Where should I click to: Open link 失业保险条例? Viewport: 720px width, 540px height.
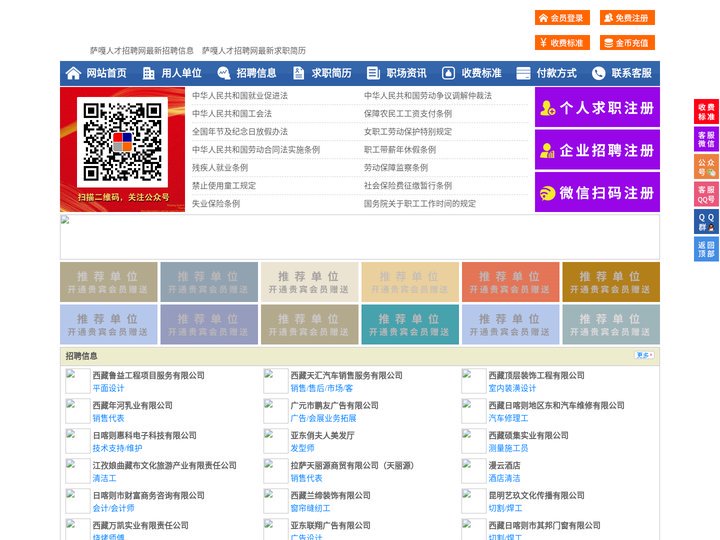click(x=216, y=203)
